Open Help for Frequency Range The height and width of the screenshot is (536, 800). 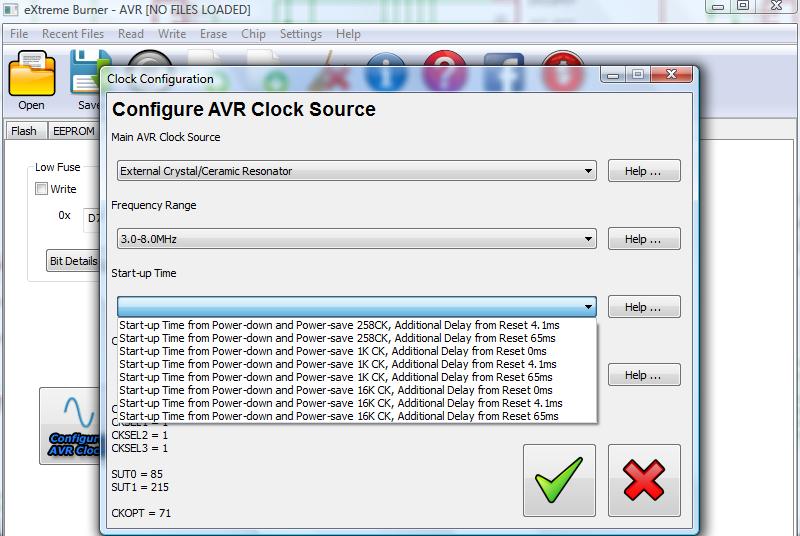644,239
